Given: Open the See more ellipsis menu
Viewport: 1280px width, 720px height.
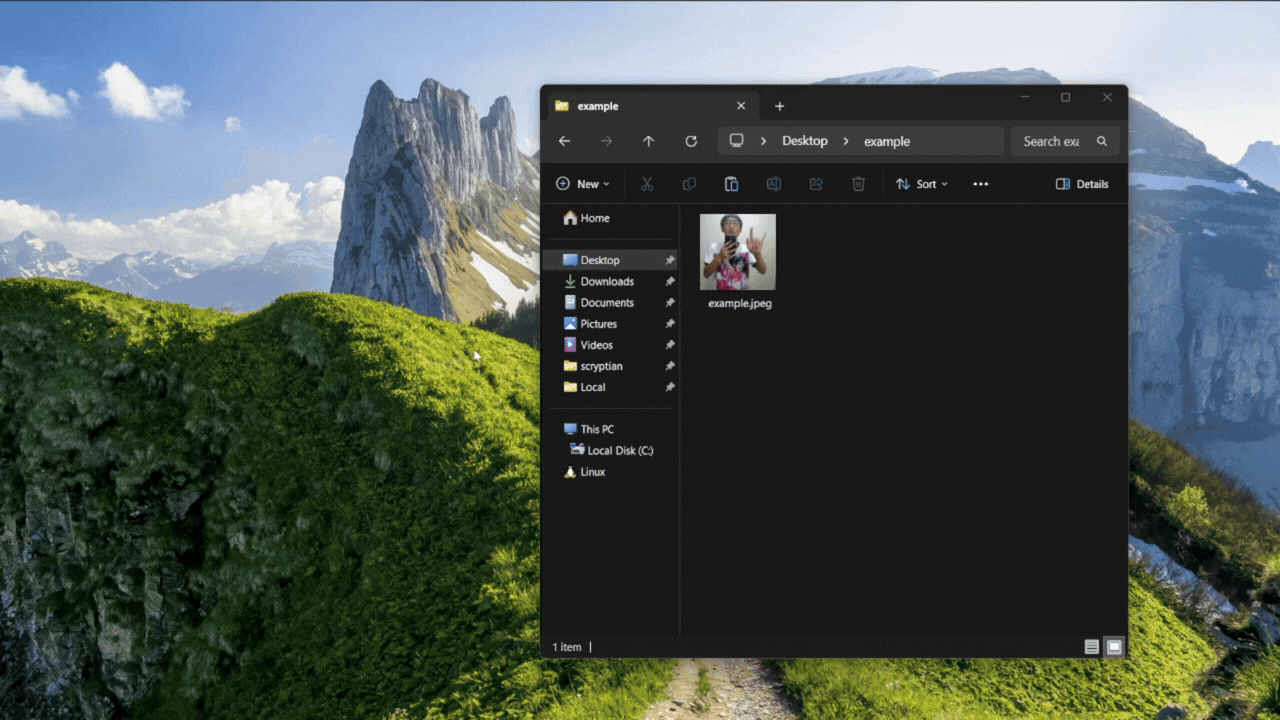Looking at the screenshot, I should click(x=981, y=184).
